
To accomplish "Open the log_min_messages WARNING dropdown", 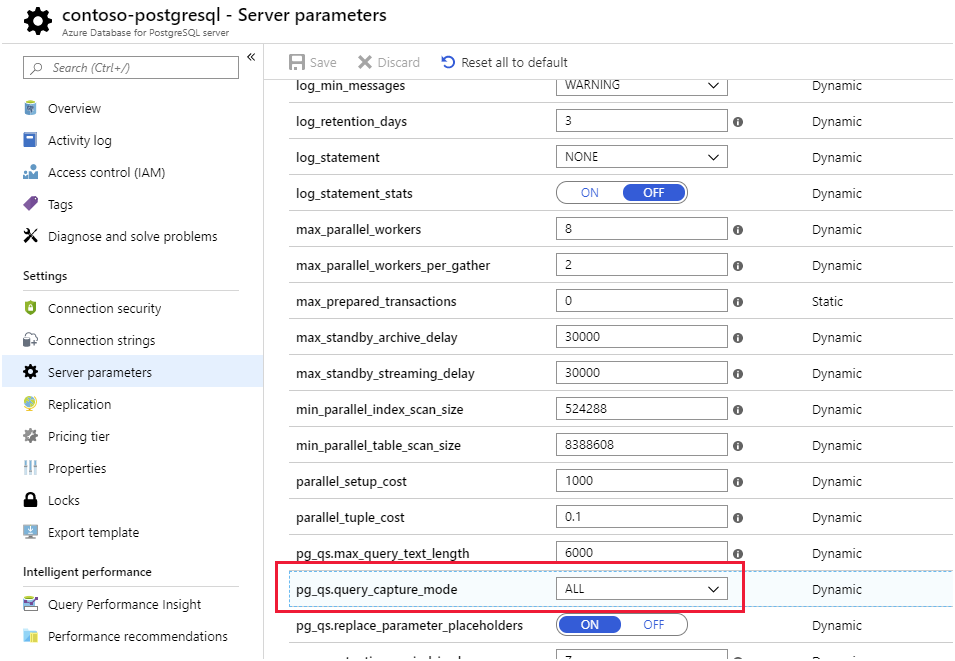I will click(x=641, y=85).
